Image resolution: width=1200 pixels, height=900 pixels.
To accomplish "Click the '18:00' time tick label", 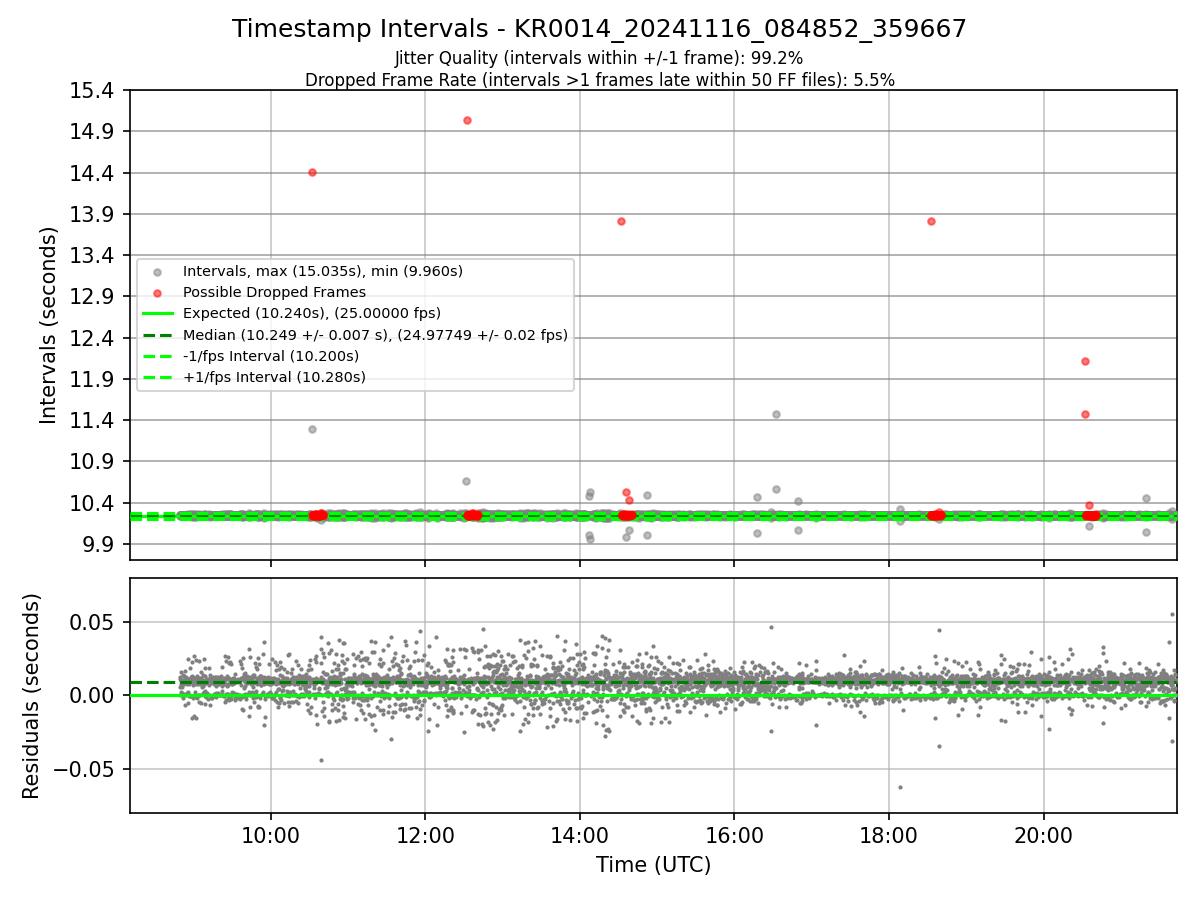I will pos(889,834).
